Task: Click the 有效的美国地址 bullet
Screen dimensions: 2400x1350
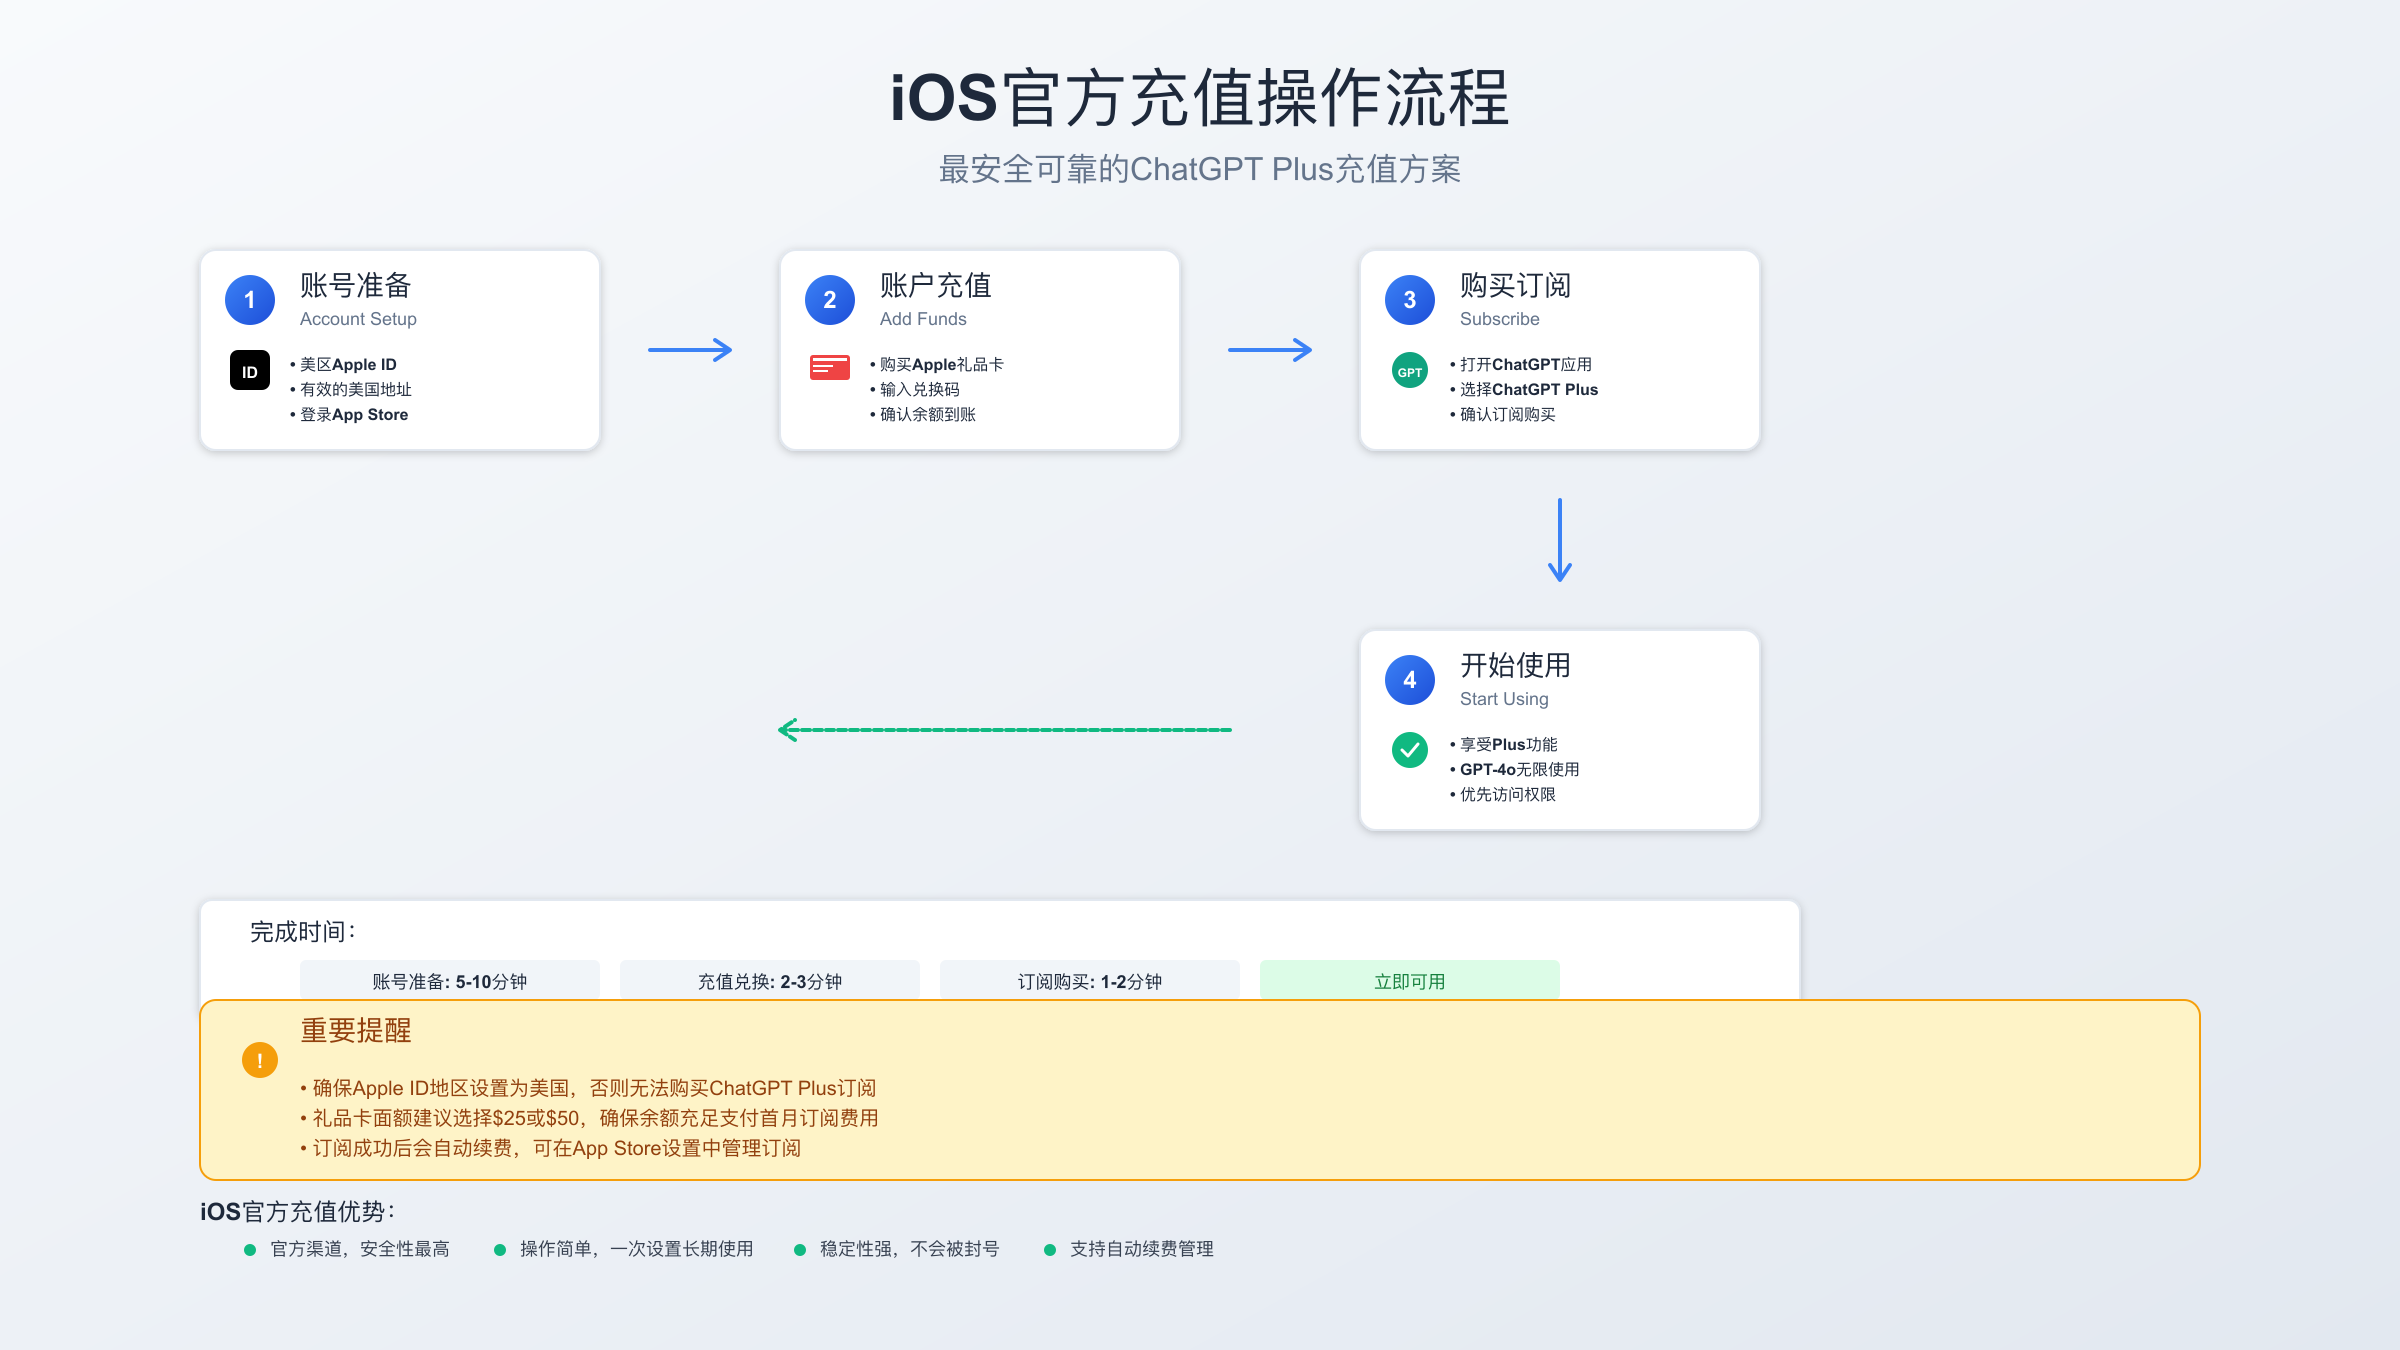Action: click(351, 390)
